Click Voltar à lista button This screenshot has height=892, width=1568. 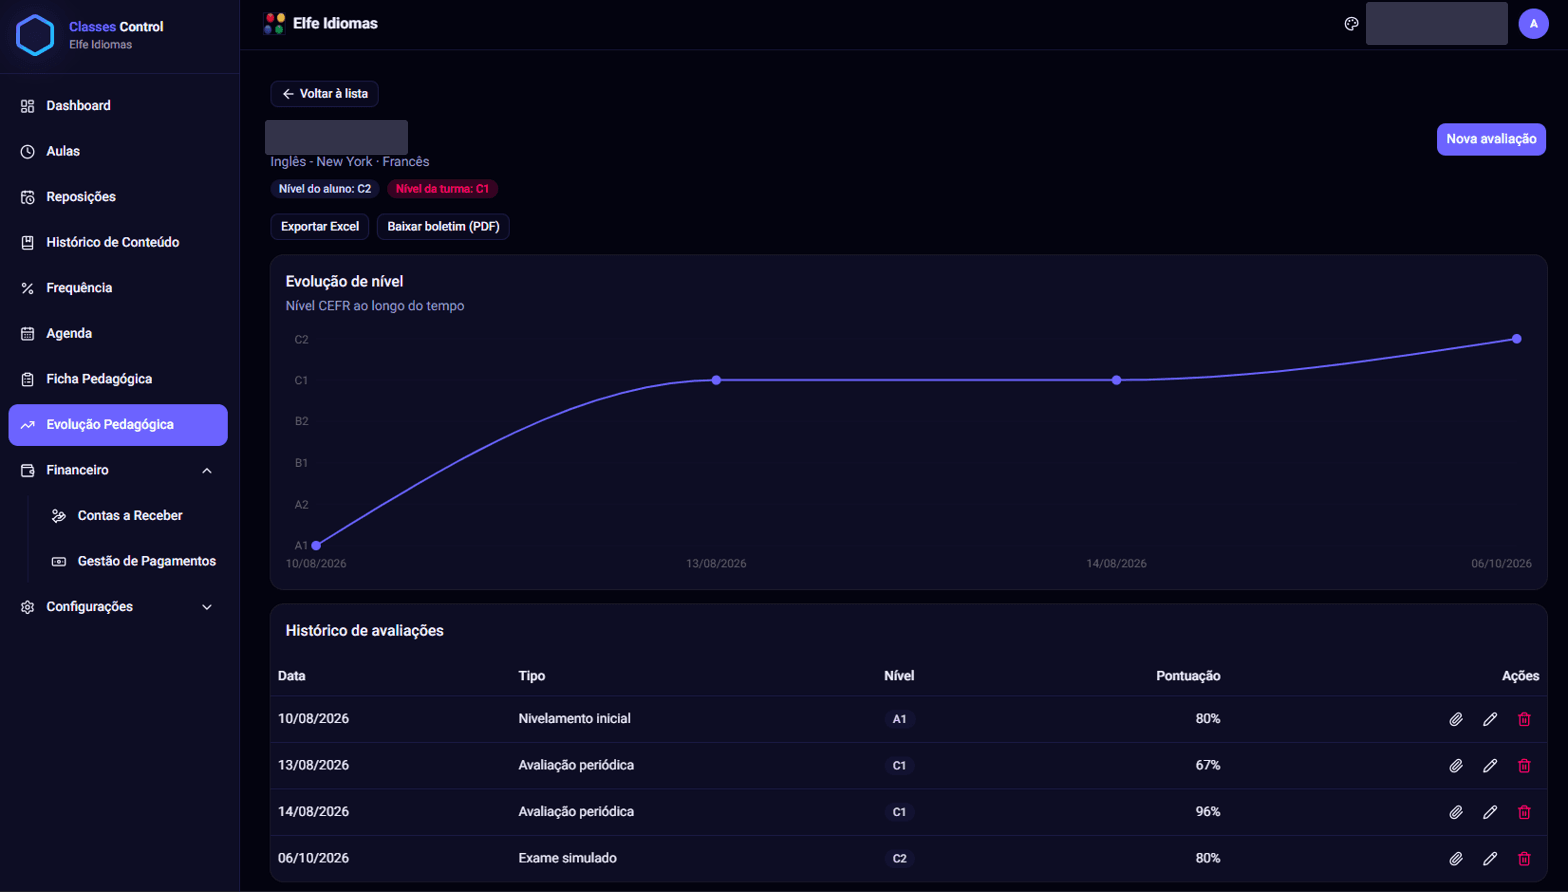tap(324, 94)
